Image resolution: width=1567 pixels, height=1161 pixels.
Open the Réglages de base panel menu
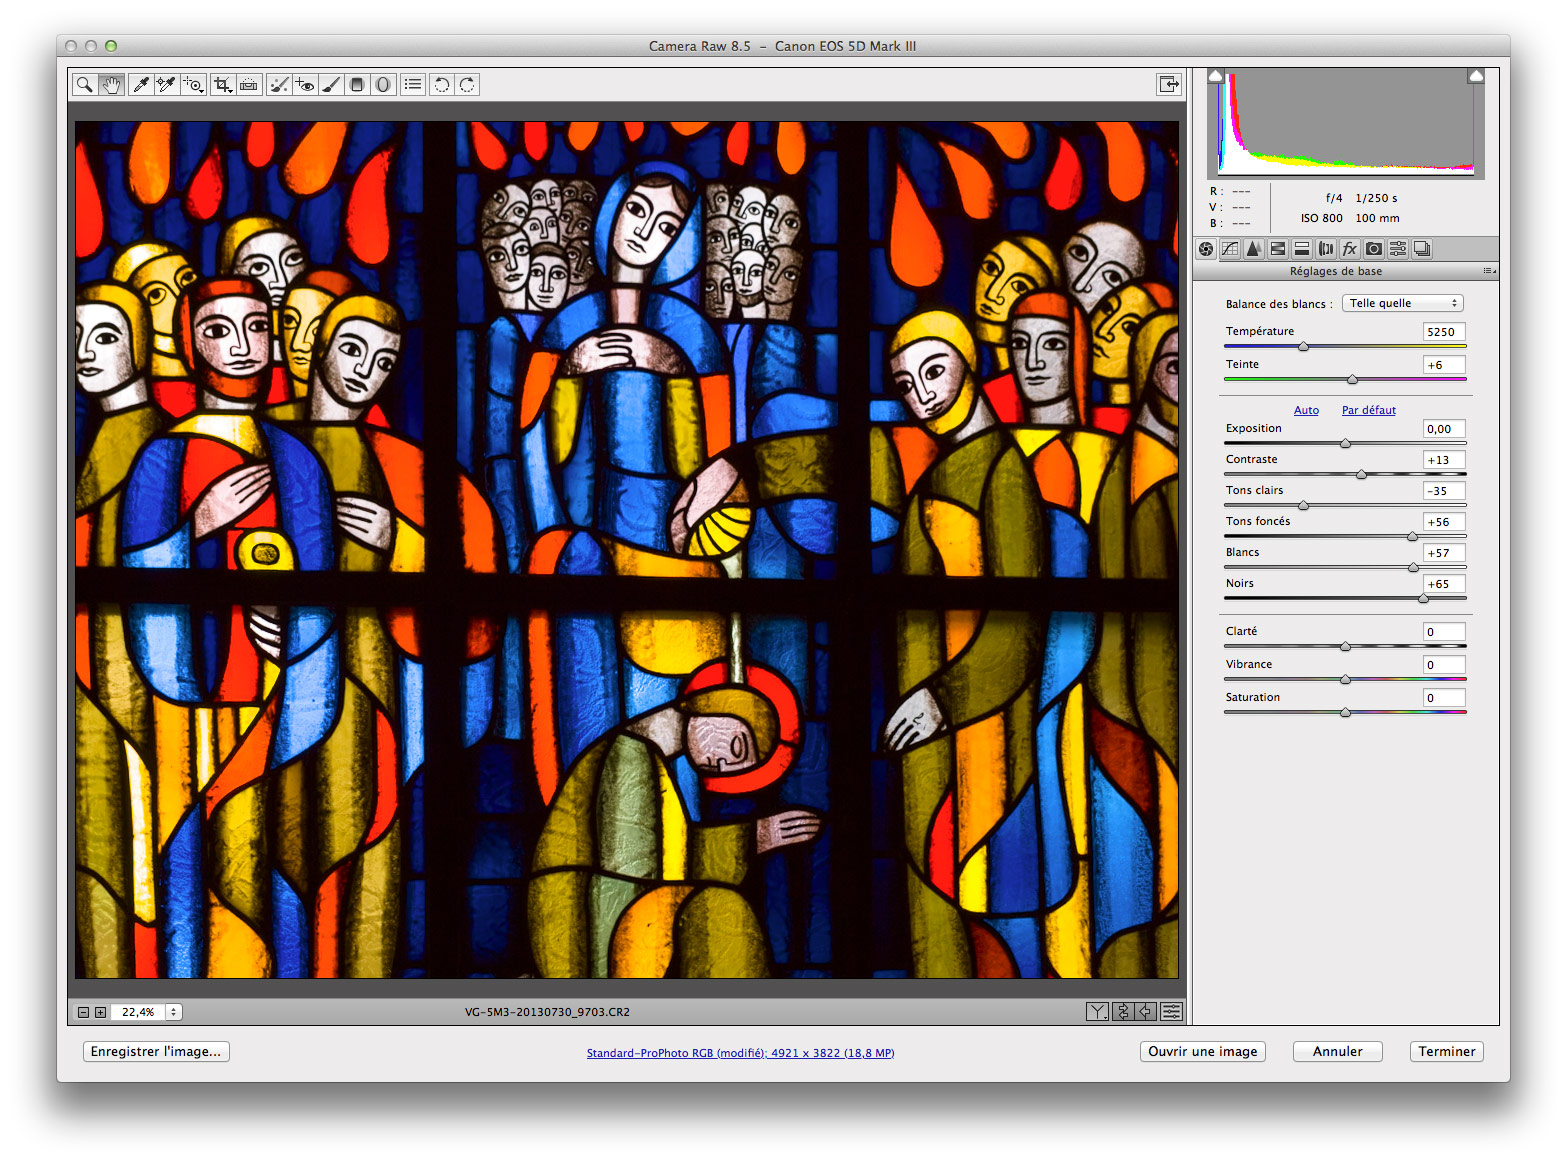(1489, 271)
